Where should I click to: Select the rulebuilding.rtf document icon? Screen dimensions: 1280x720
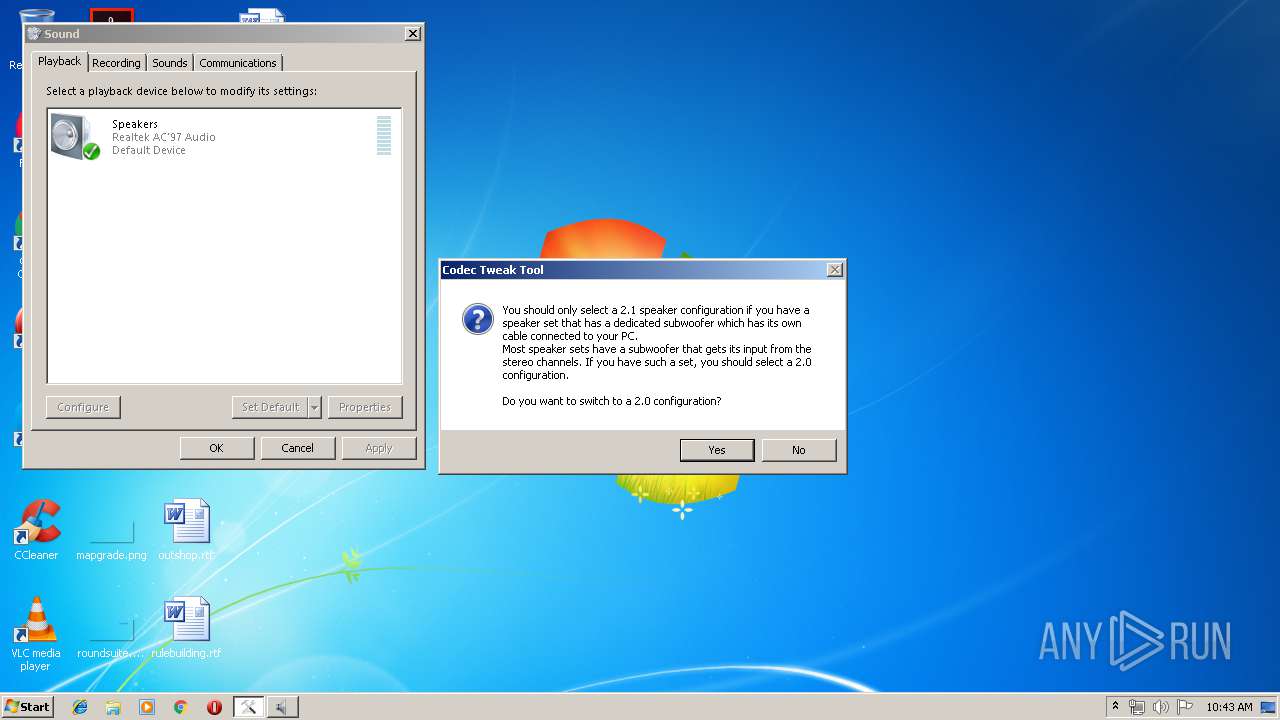click(x=187, y=628)
